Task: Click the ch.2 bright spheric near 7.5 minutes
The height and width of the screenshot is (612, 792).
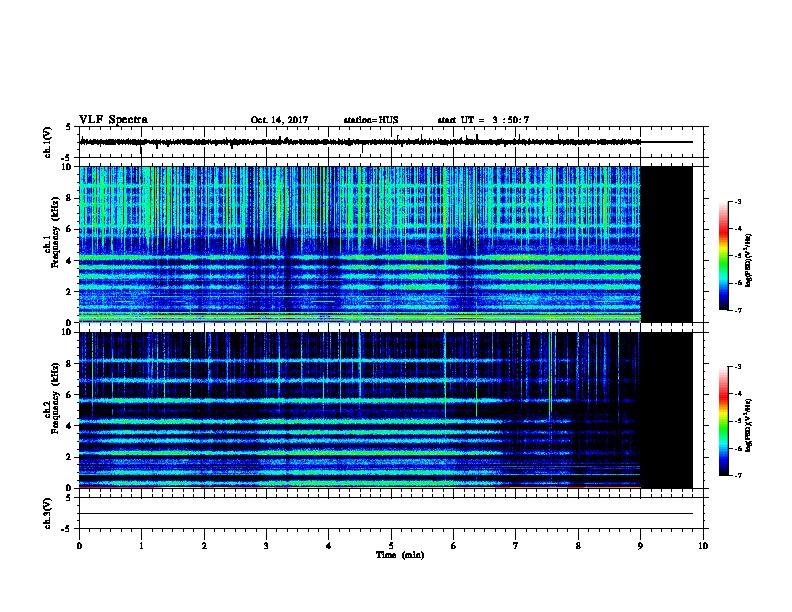Action: pos(550,374)
